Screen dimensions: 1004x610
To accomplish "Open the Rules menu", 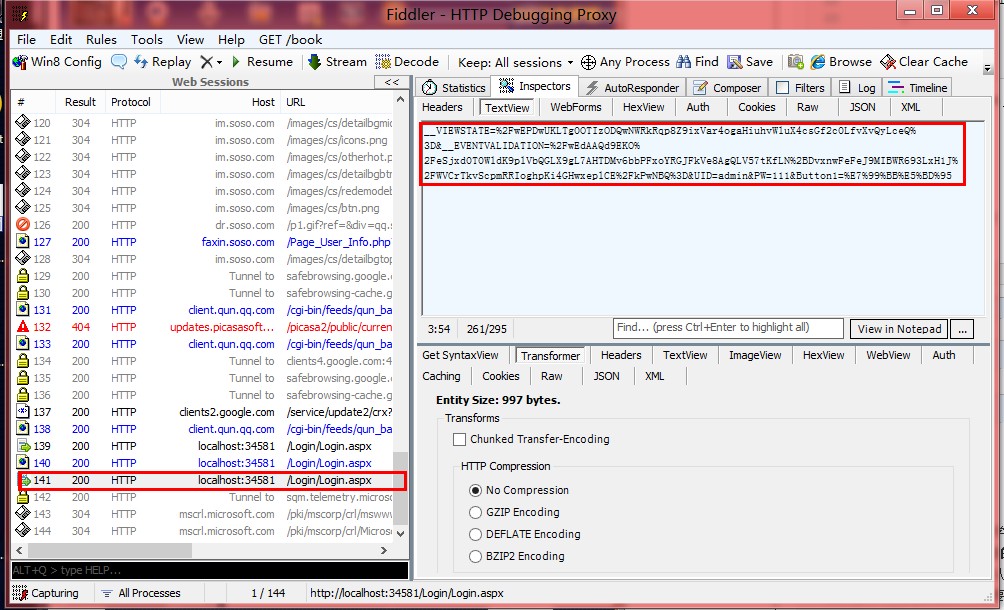I will point(101,39).
